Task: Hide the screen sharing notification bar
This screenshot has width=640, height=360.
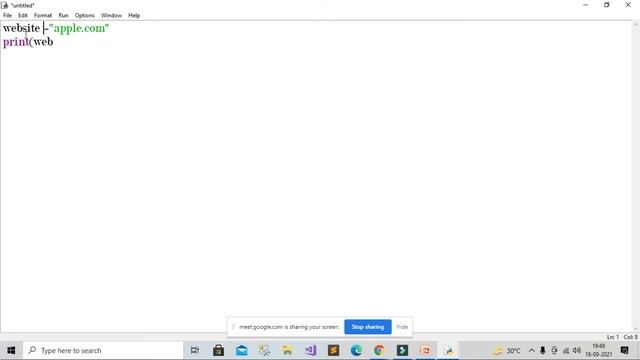Action: pyautogui.click(x=402, y=327)
